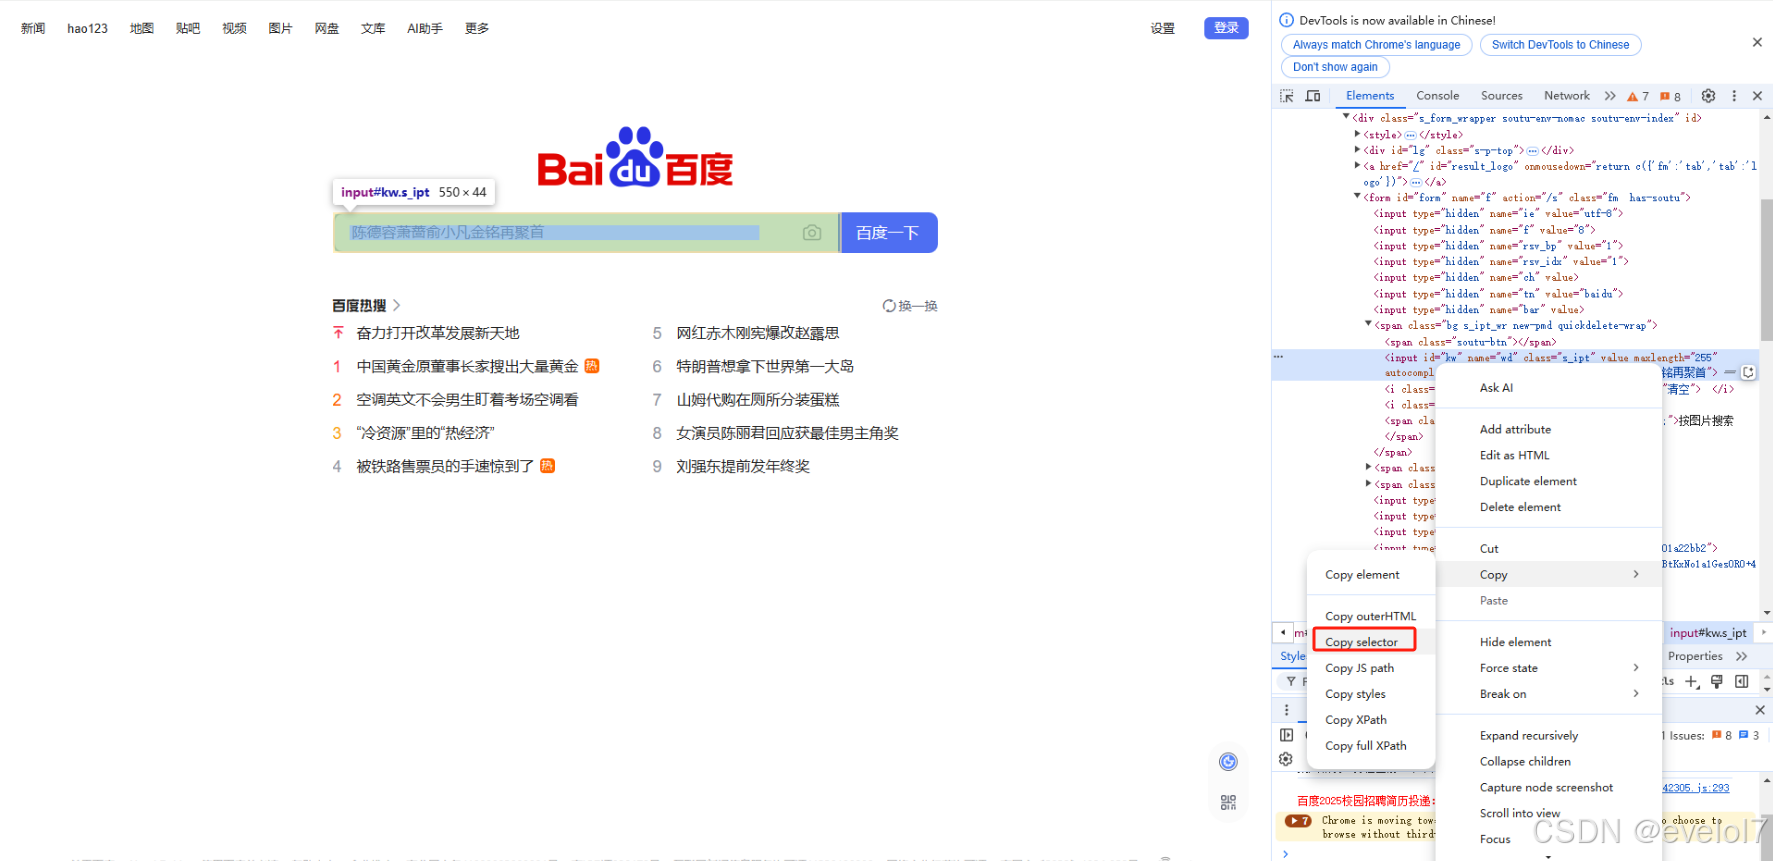Click the 登录 login button
Viewport: 1773px width, 861px height.
pos(1226,28)
